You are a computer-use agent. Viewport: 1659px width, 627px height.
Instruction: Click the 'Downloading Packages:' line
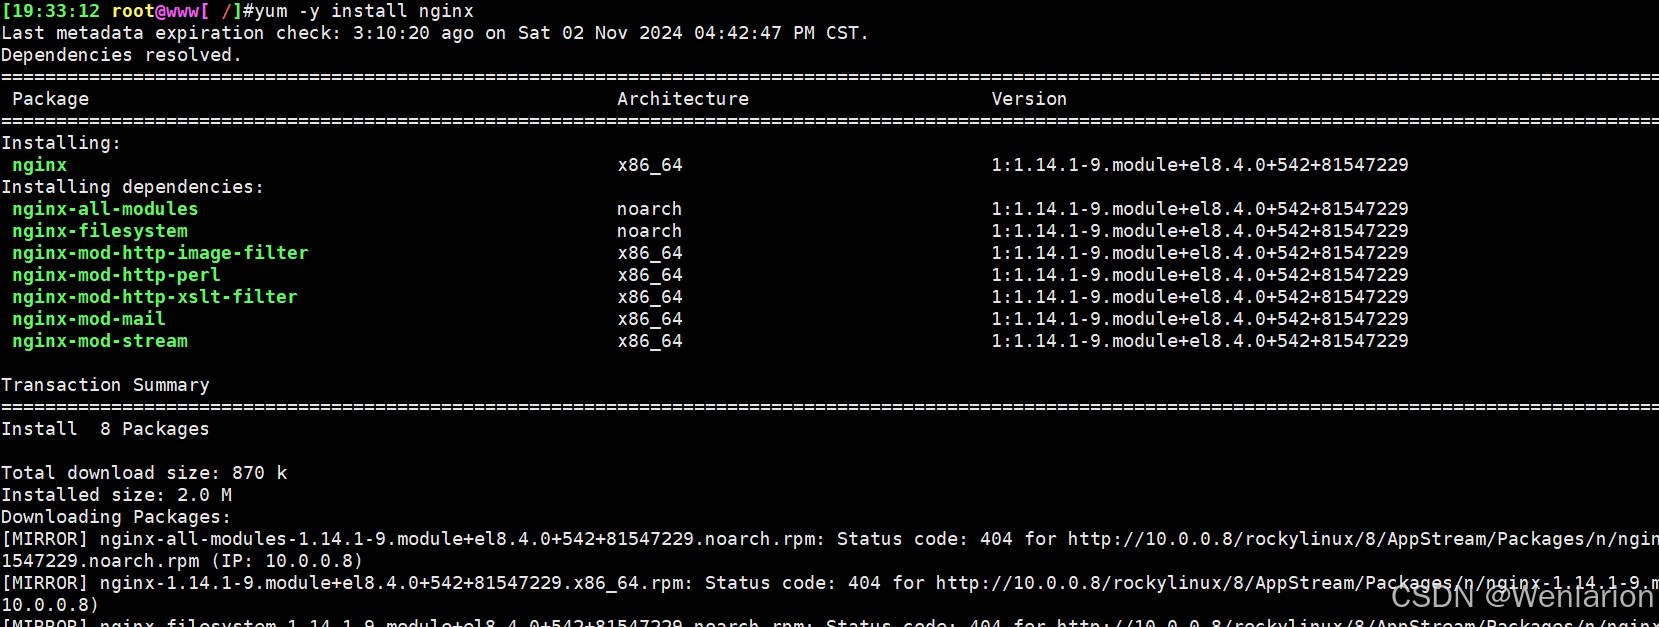pyautogui.click(x=116, y=517)
